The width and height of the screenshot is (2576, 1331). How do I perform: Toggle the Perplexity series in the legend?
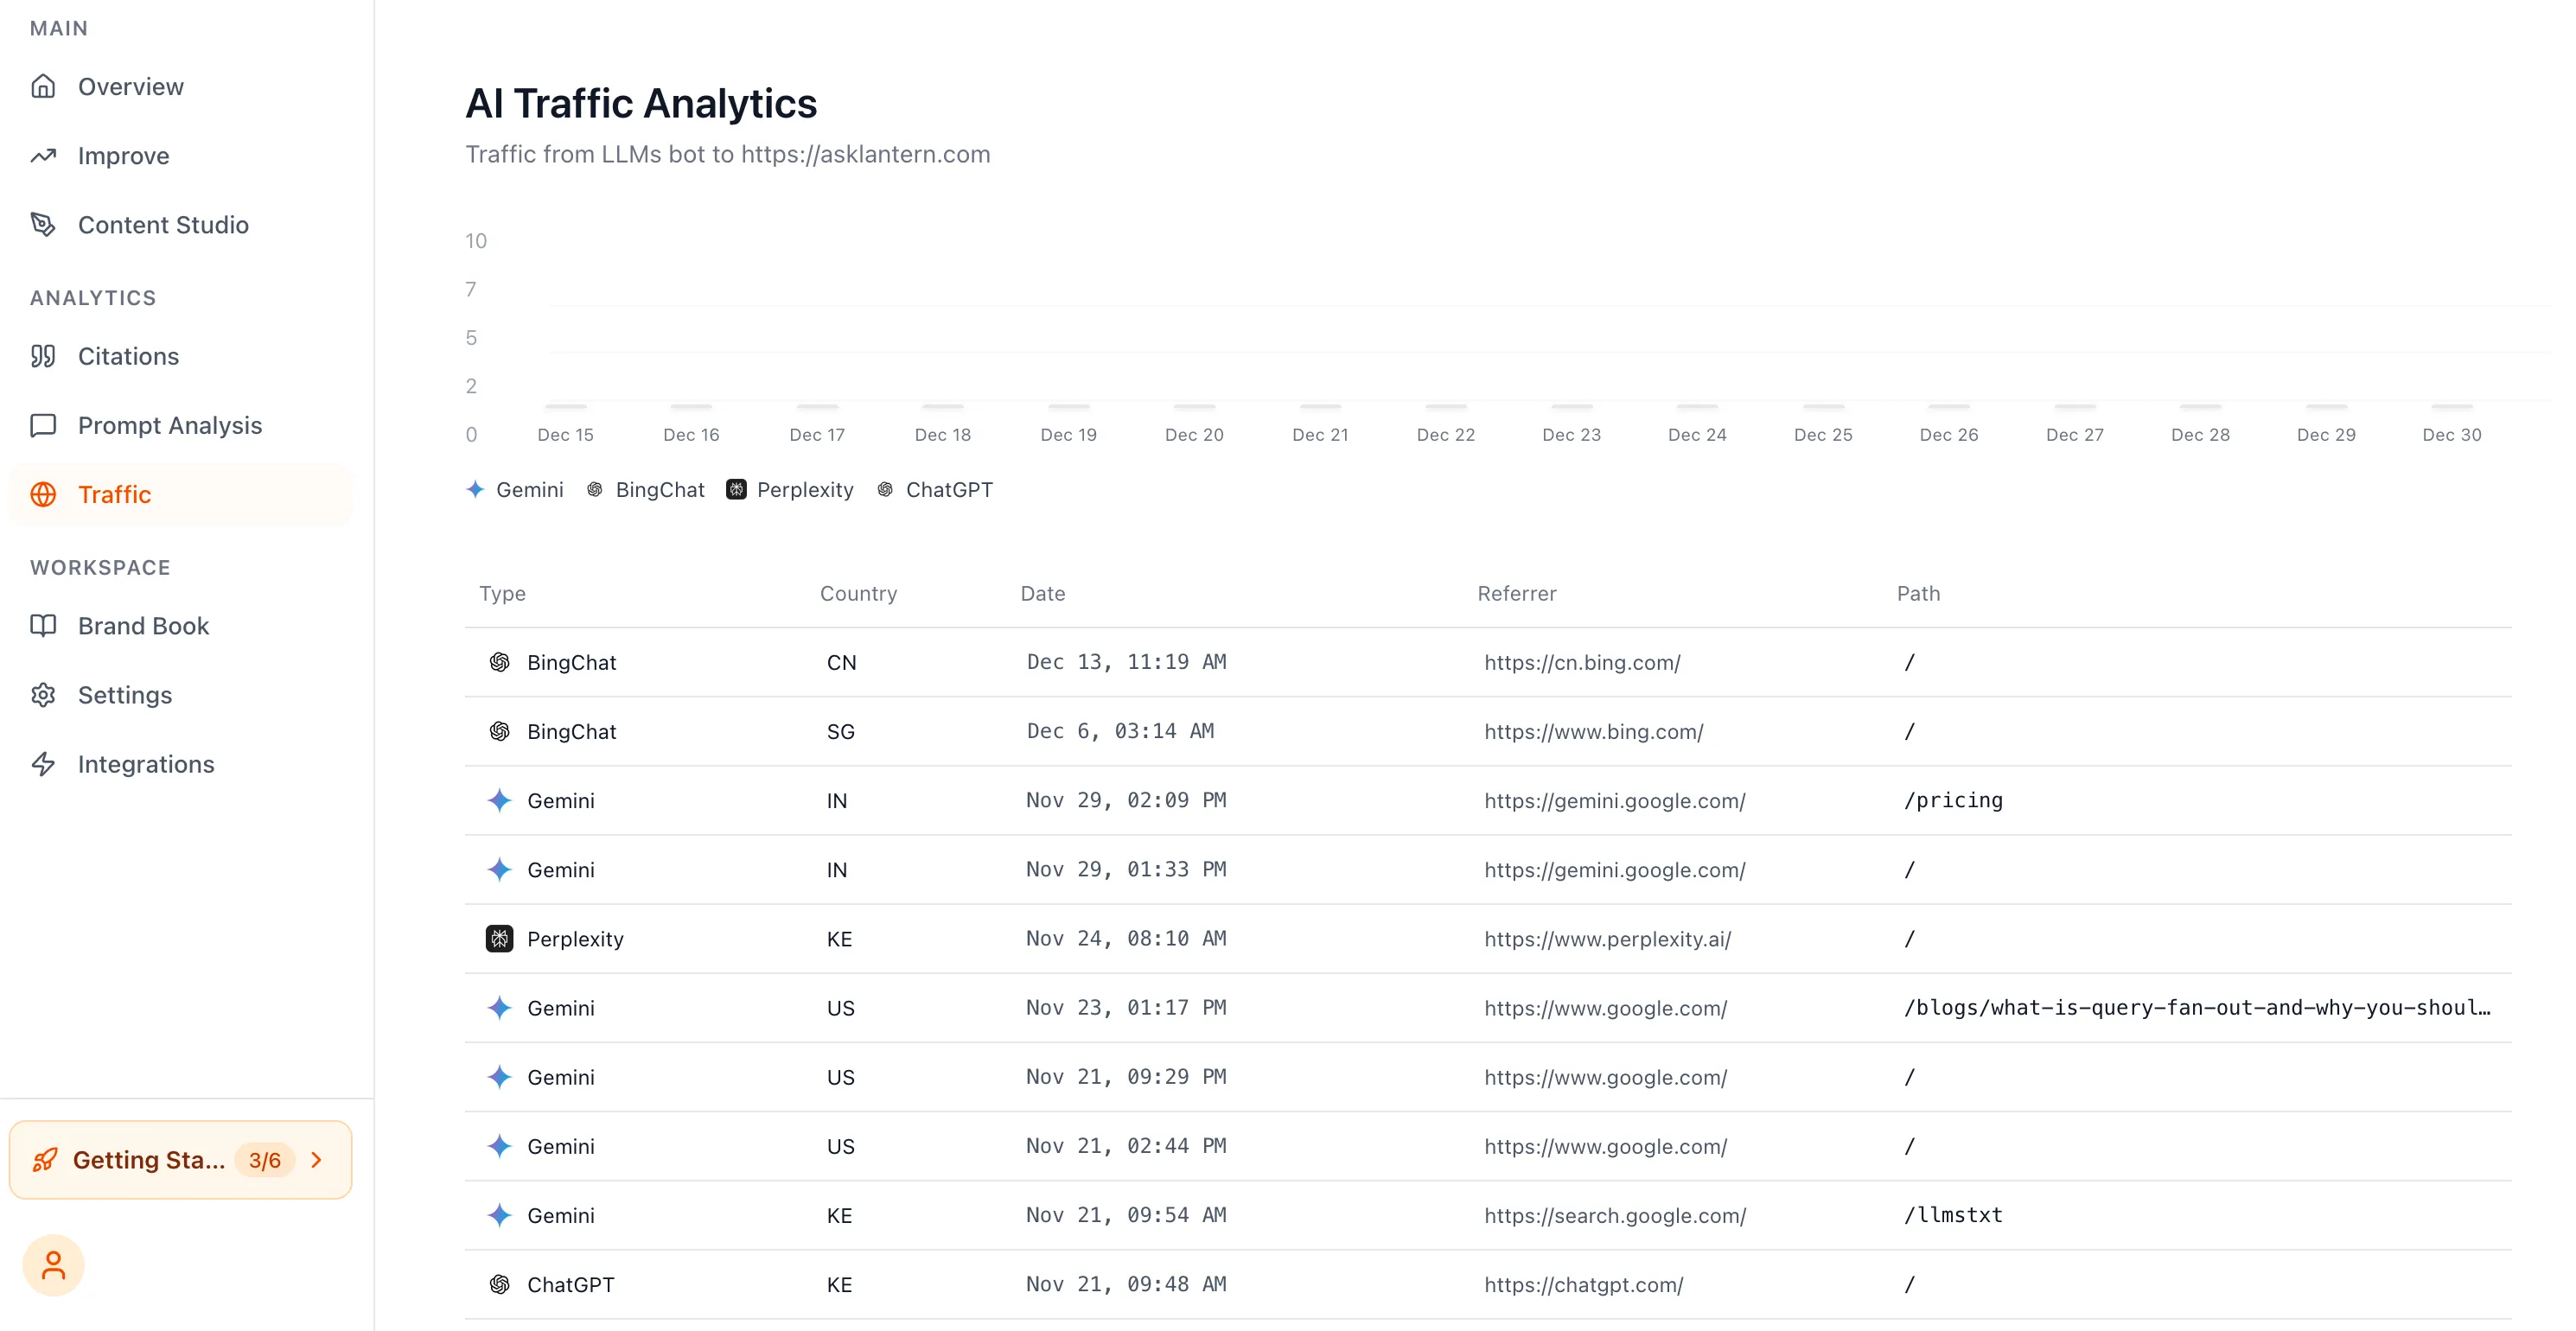(790, 489)
